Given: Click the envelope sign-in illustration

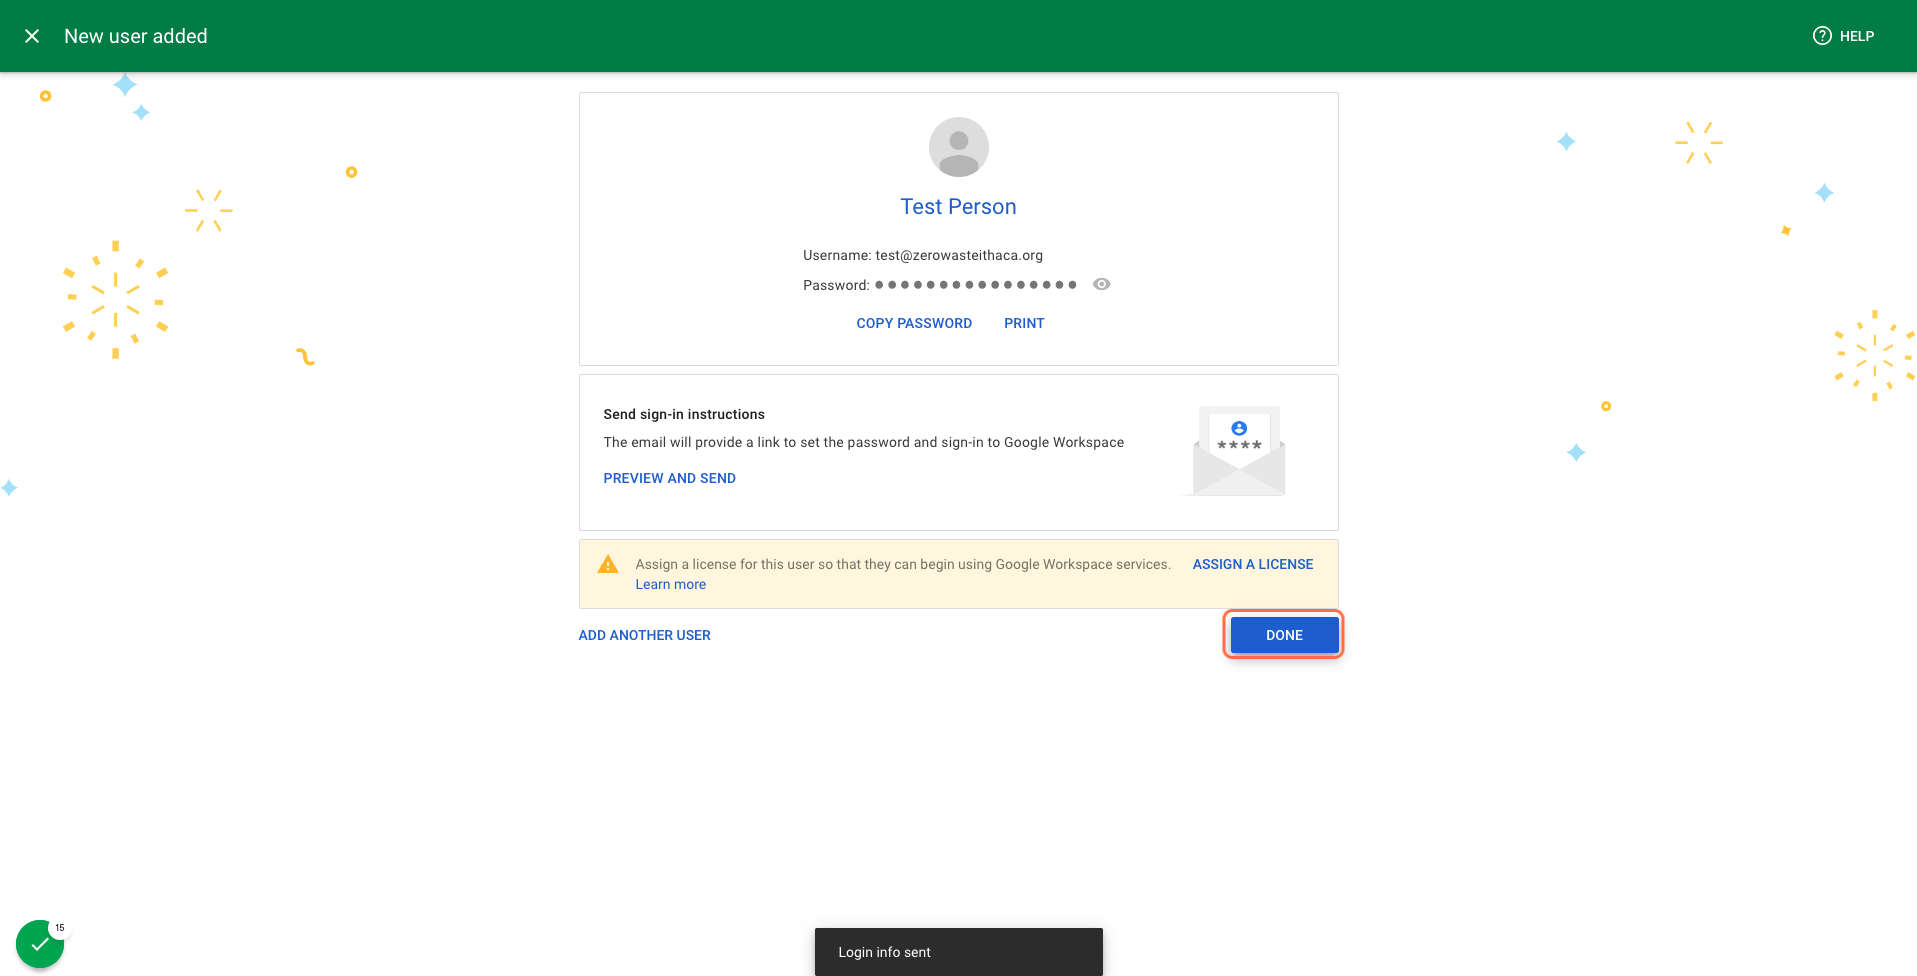Looking at the screenshot, I should pyautogui.click(x=1238, y=450).
